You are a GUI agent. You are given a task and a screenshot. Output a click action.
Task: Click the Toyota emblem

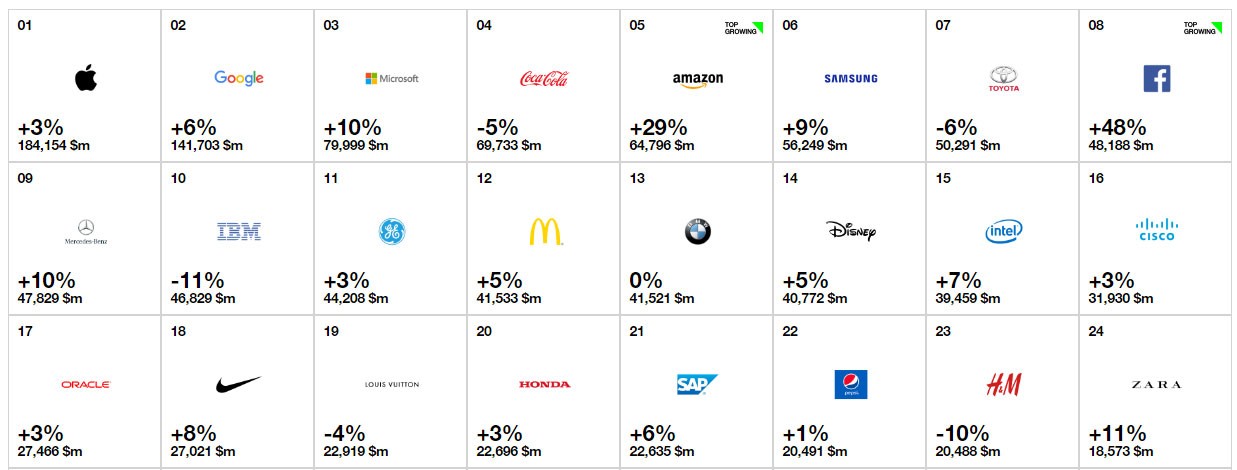(x=1002, y=79)
